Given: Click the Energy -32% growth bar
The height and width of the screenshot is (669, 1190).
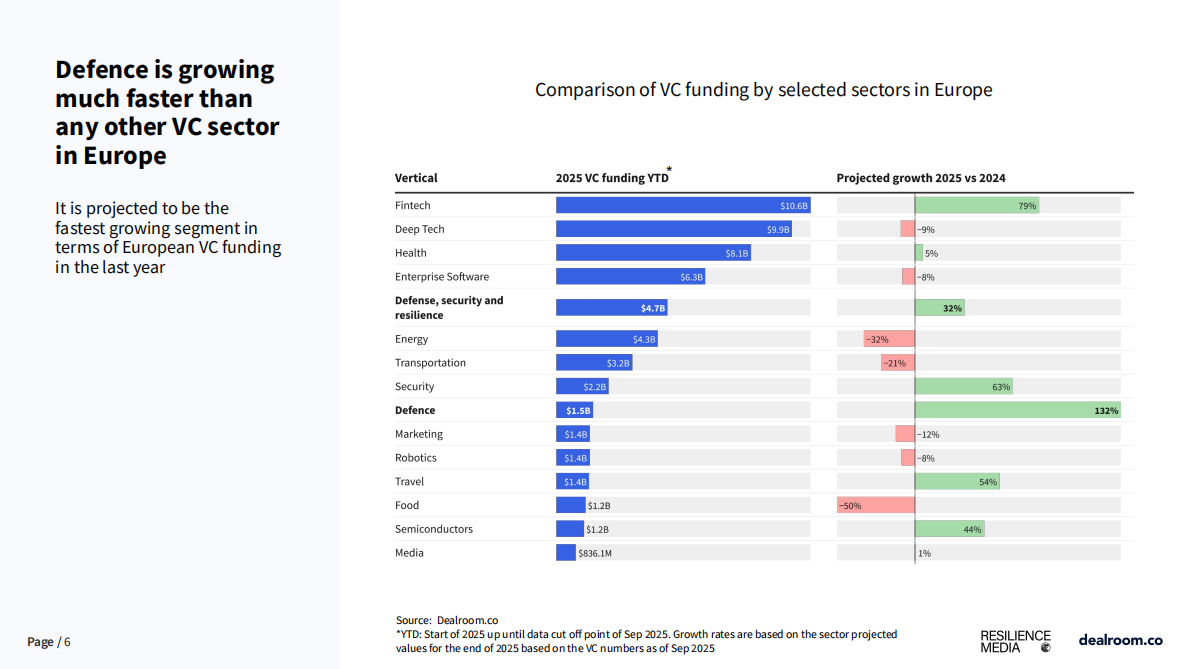Looking at the screenshot, I should [x=889, y=339].
